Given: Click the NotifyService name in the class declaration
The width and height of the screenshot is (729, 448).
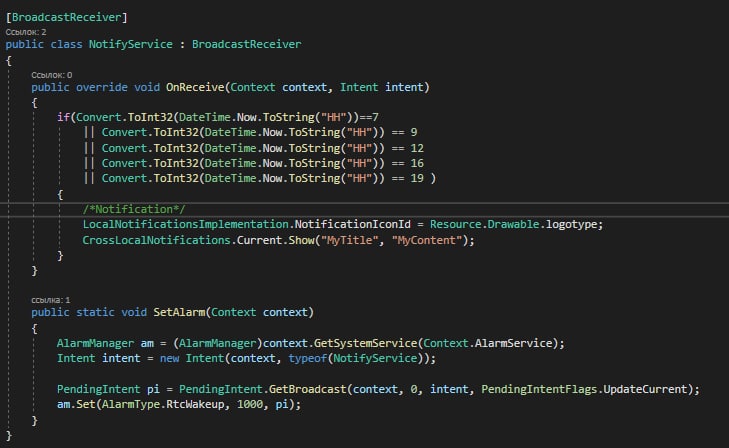Looking at the screenshot, I should click(131, 45).
